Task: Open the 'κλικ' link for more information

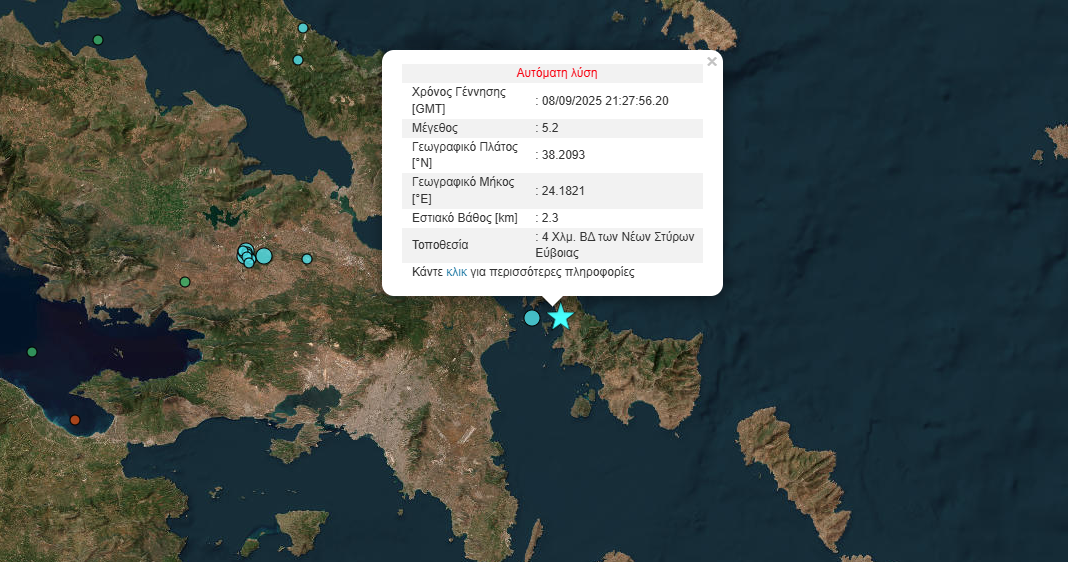Action: (456, 272)
